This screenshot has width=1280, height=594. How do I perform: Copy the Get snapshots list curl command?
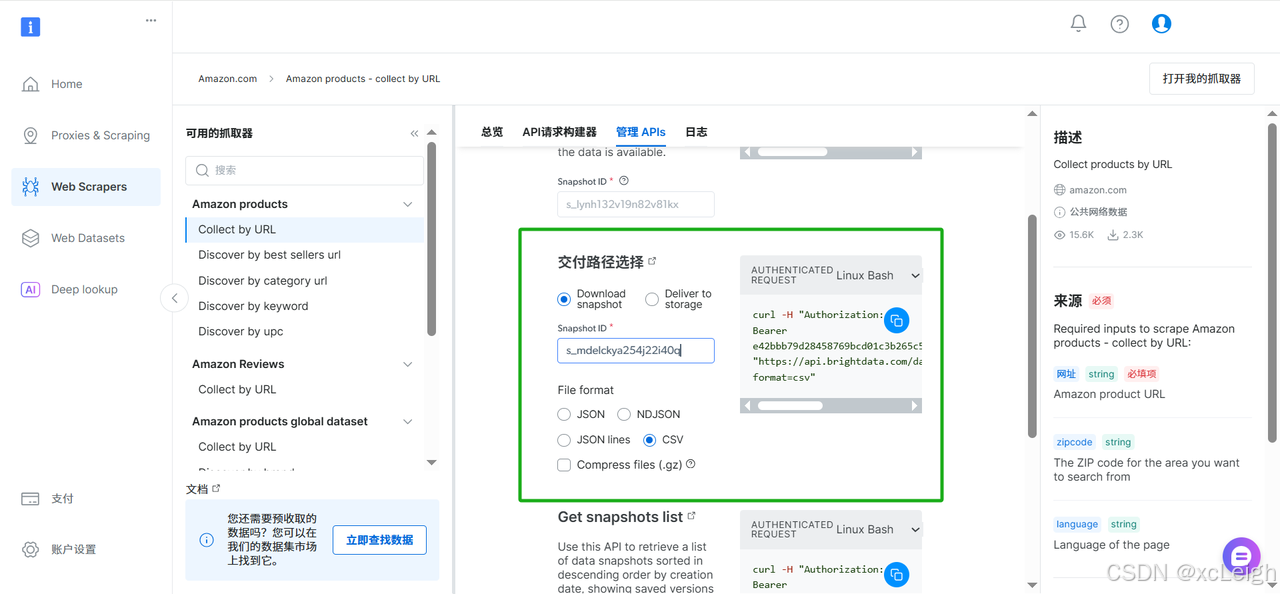coord(896,574)
